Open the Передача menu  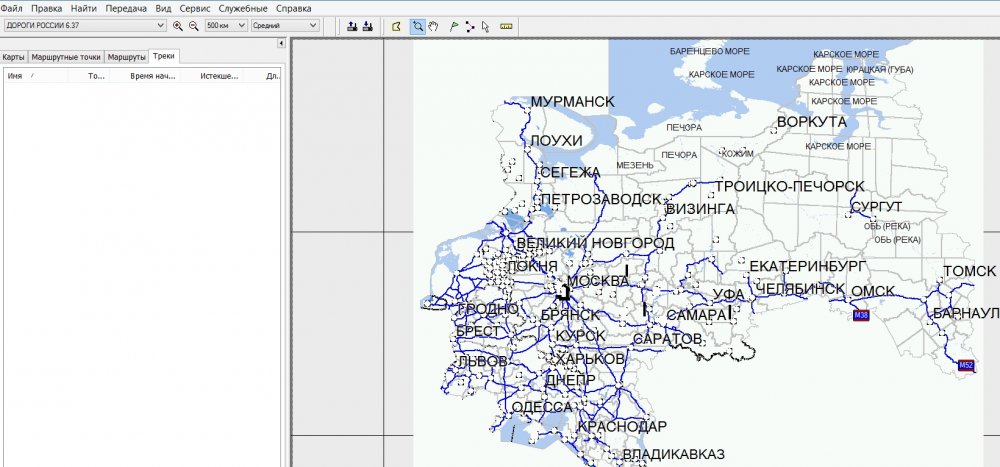[x=124, y=8]
